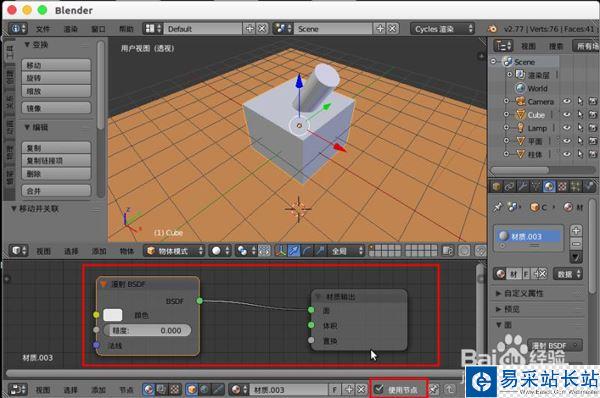Toggle the 使用节点 checkbox

[379, 390]
